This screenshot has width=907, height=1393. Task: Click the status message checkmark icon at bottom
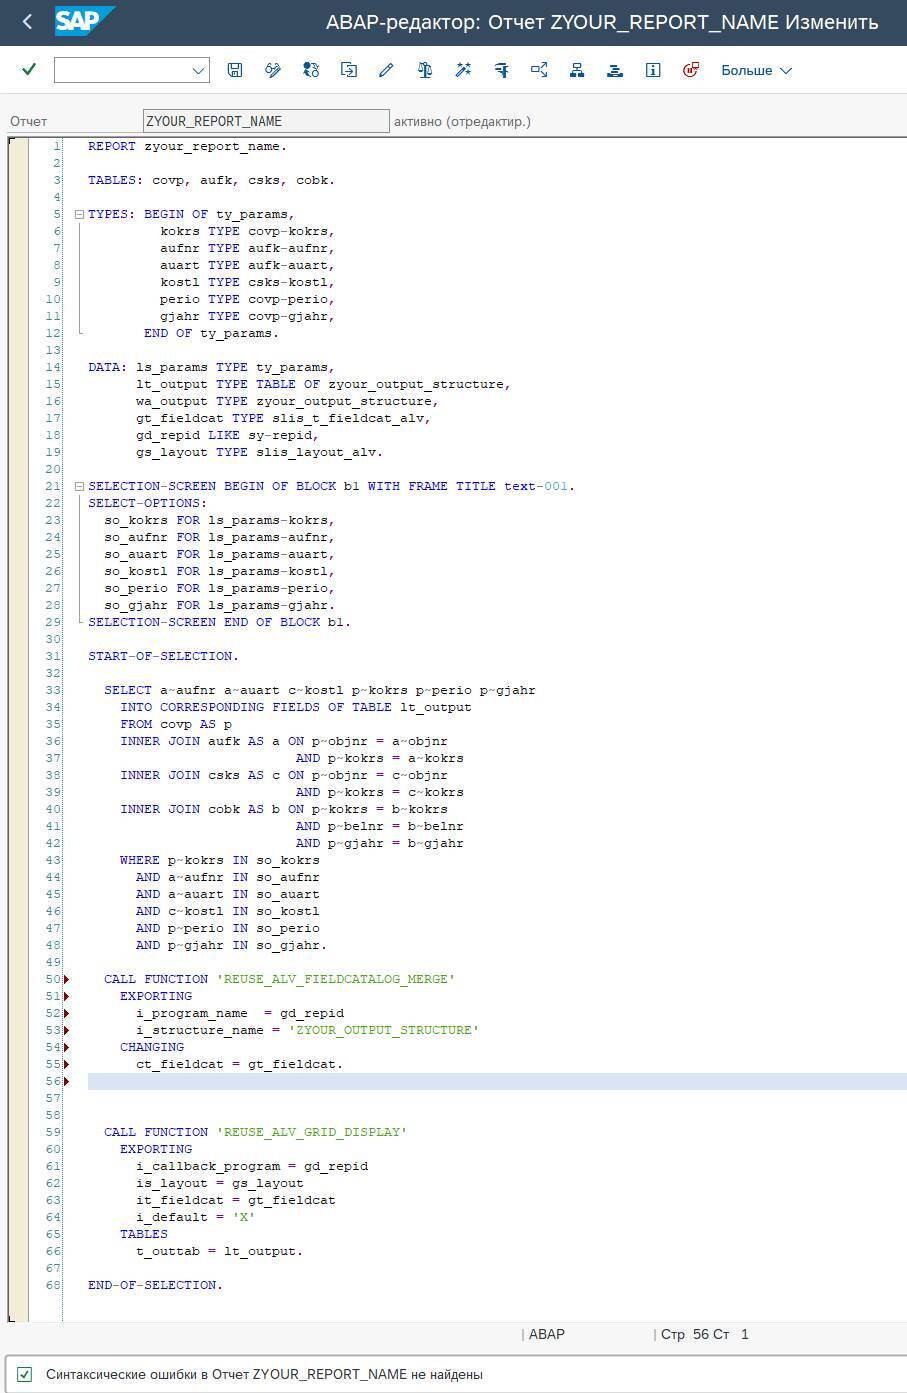pyautogui.click(x=25, y=1374)
